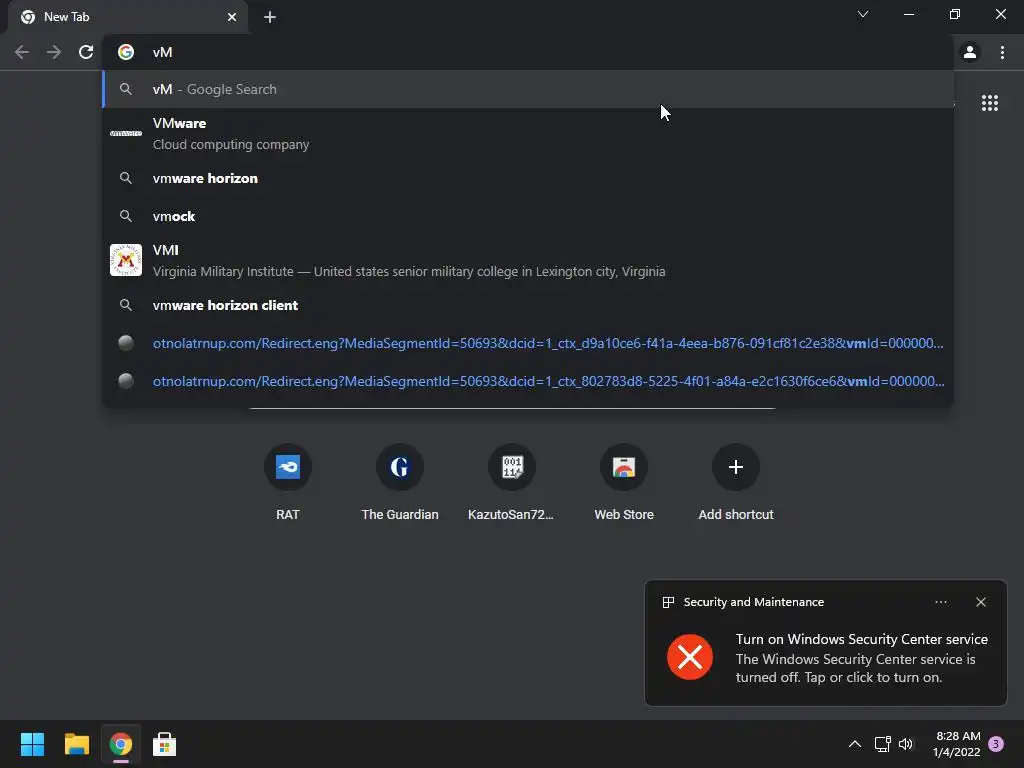Open File Explorer from the taskbar

(77, 744)
